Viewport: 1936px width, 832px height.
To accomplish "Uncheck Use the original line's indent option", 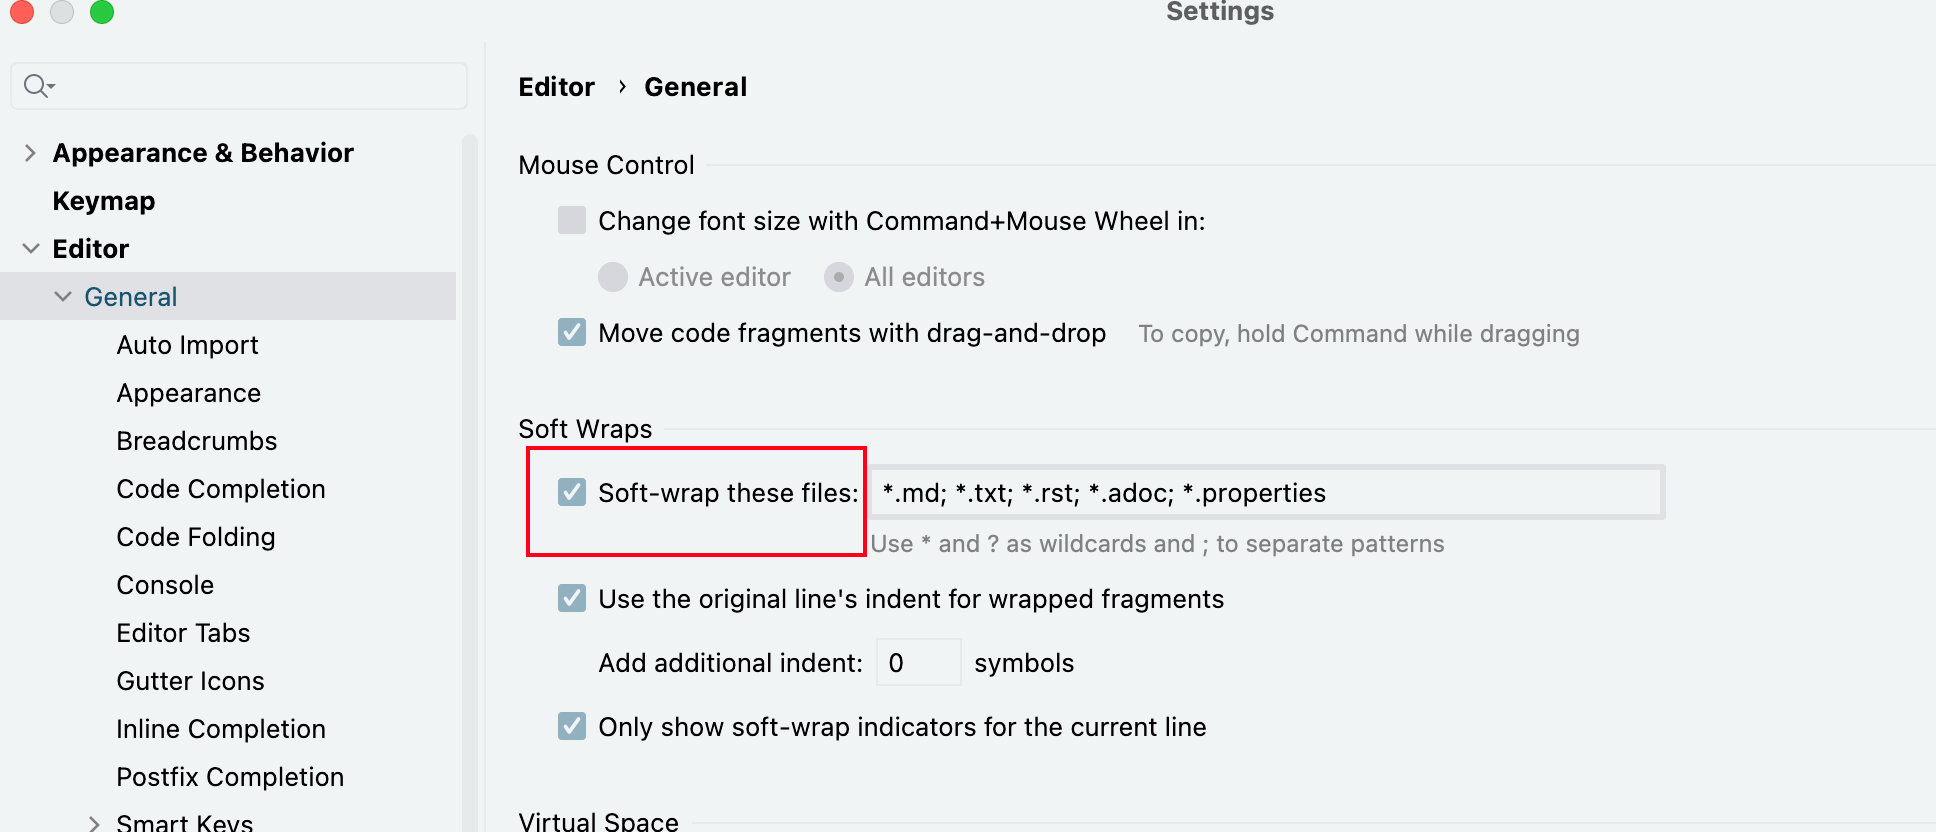I will point(572,599).
